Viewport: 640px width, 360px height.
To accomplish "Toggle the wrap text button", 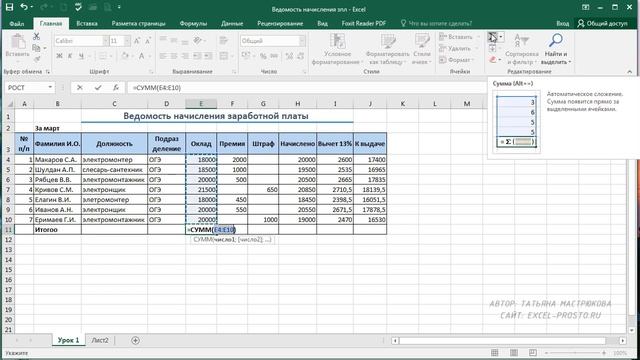I will 223,40.
